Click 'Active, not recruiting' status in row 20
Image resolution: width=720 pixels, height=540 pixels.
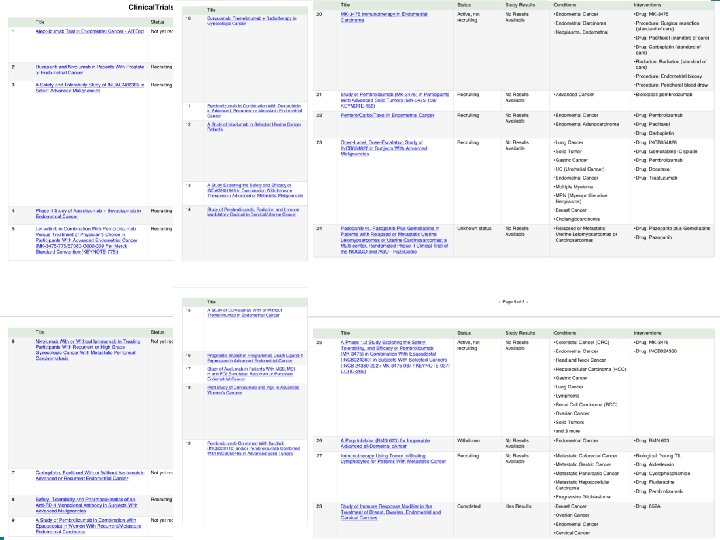468,17
